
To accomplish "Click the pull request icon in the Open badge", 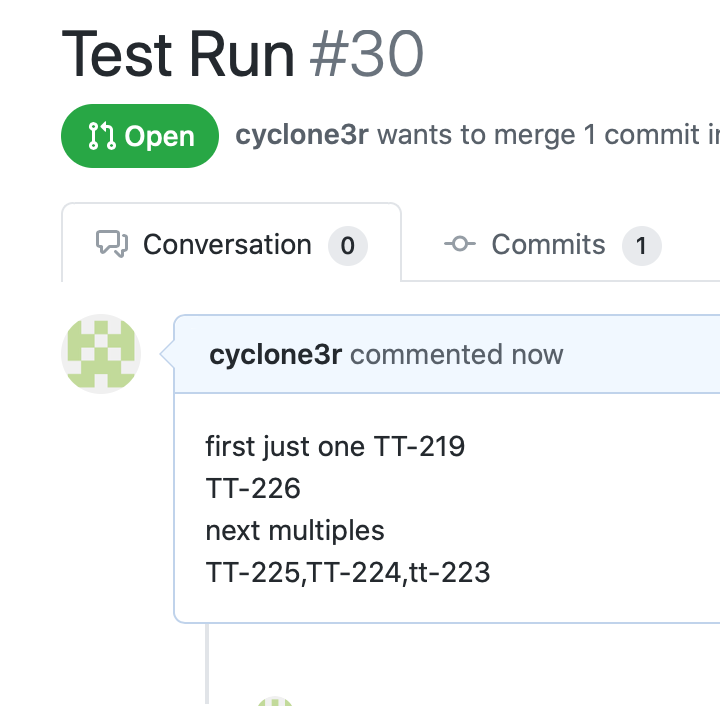I will 102,136.
